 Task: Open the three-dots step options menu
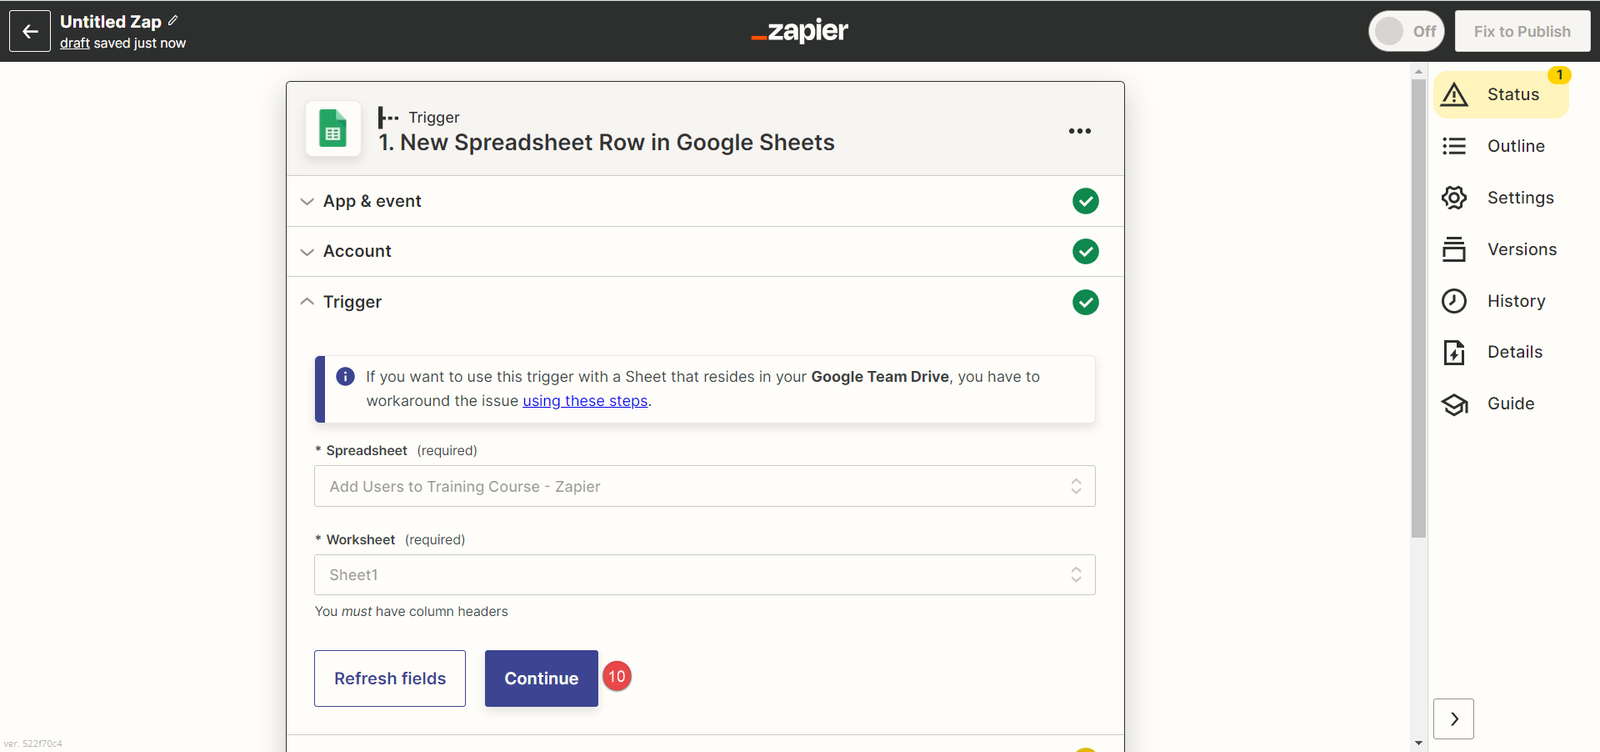pyautogui.click(x=1079, y=131)
